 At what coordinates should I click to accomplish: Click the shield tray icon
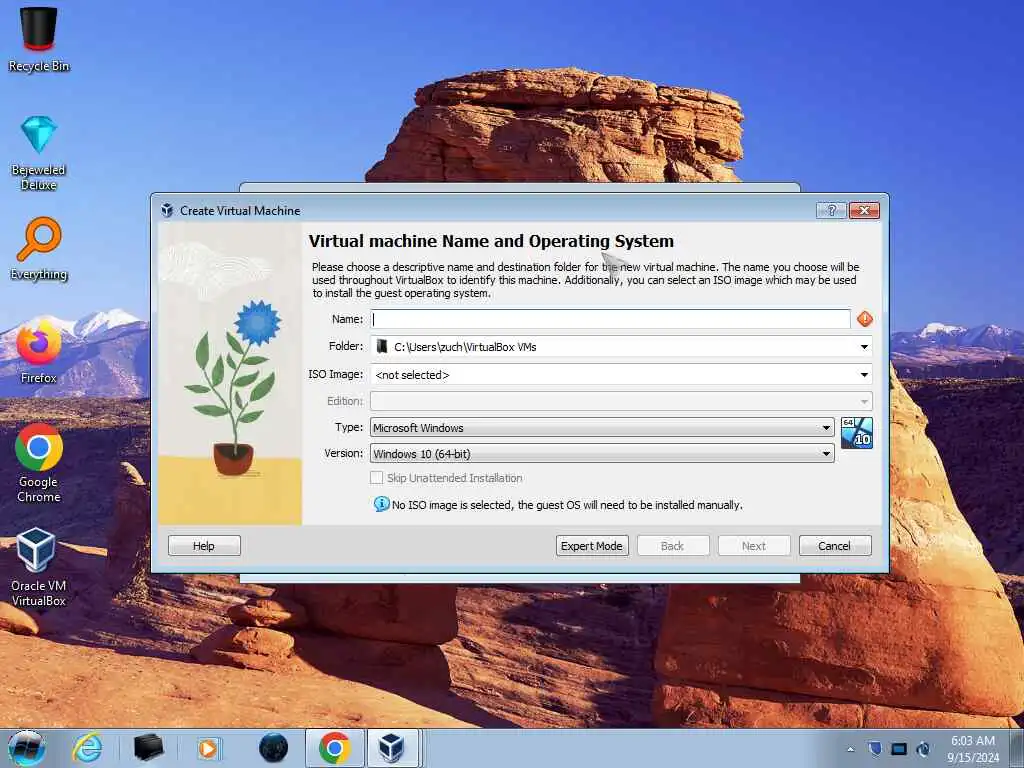click(875, 748)
